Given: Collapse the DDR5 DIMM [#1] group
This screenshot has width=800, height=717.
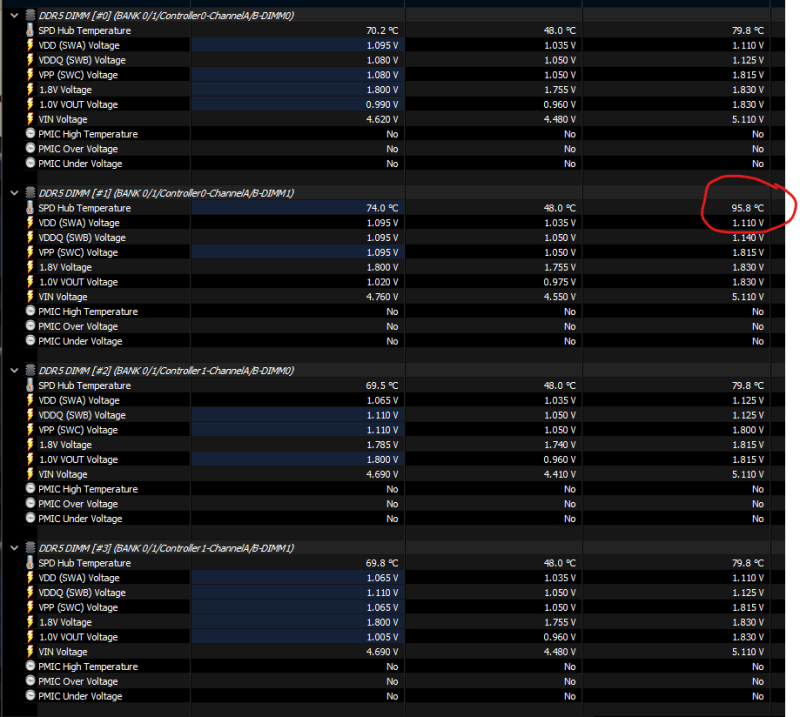Looking at the screenshot, I should [14, 193].
